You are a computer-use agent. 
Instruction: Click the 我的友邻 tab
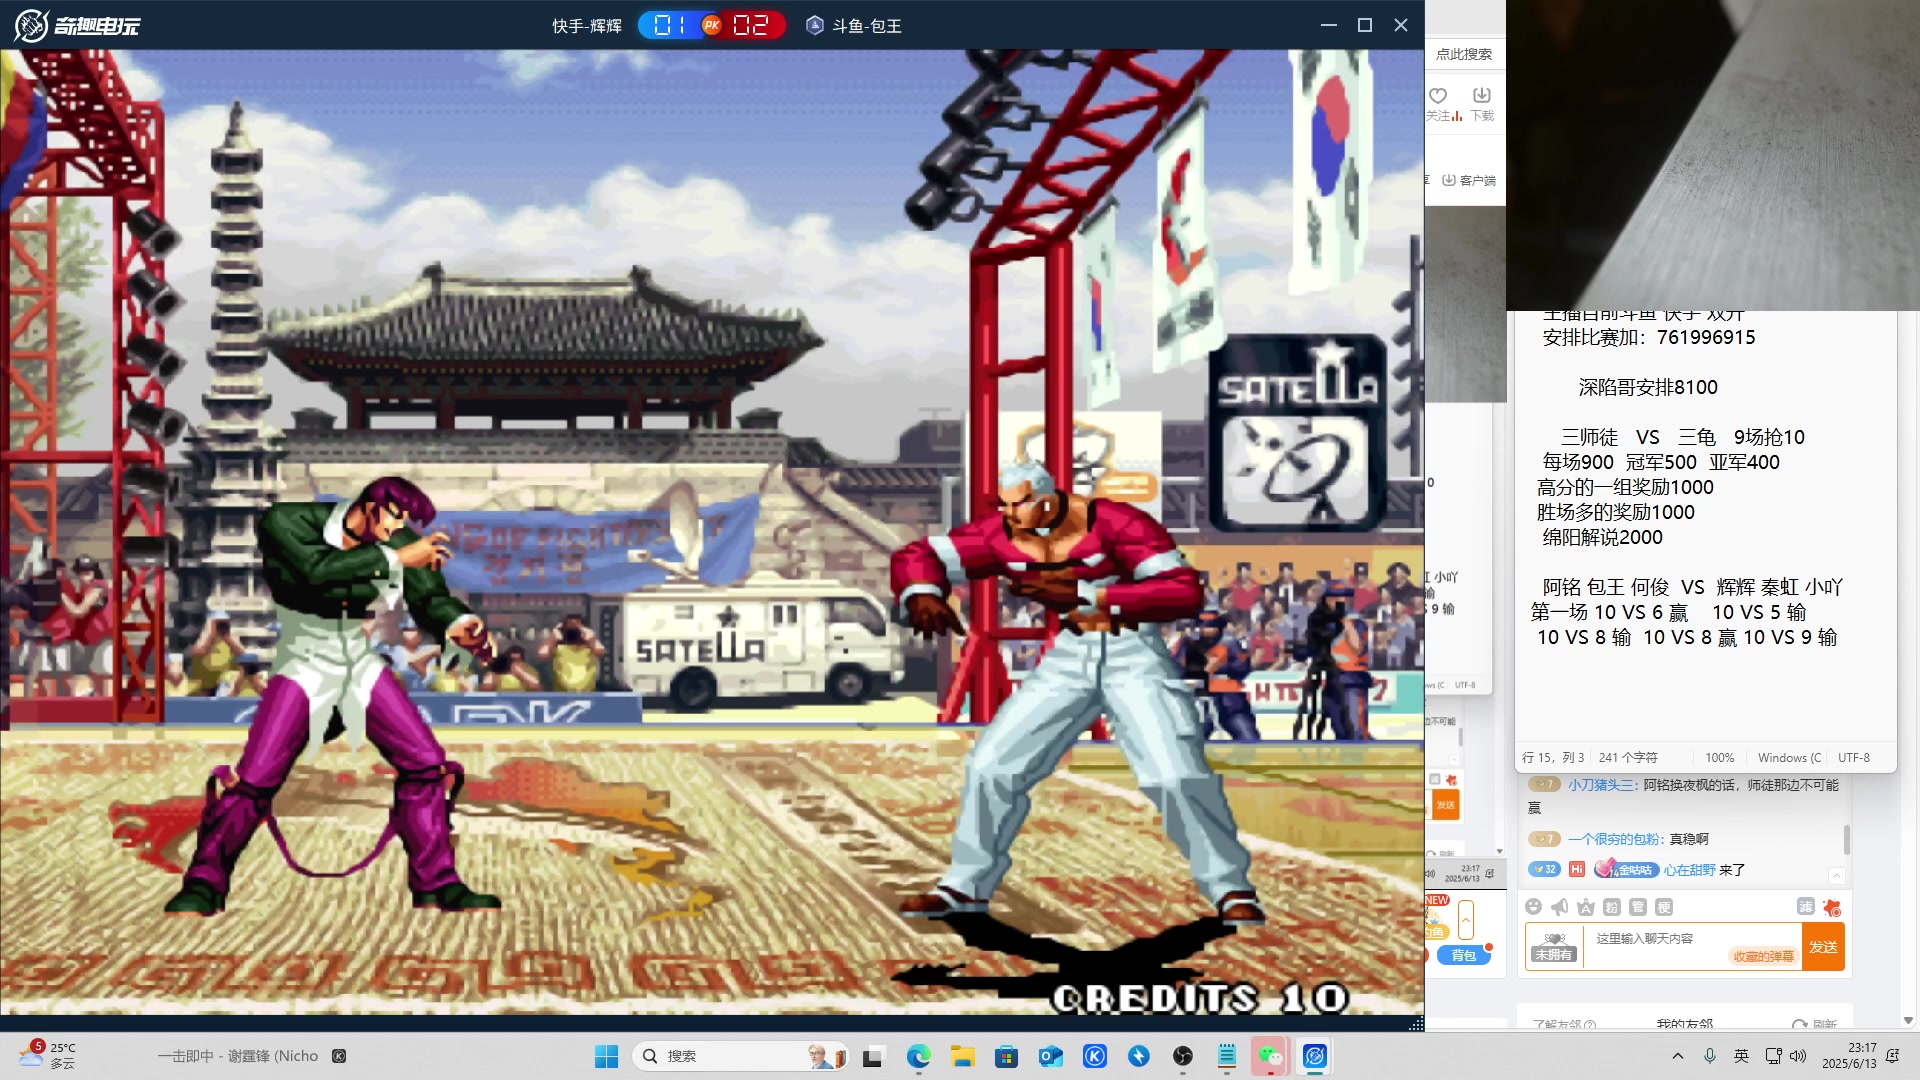point(1685,1024)
